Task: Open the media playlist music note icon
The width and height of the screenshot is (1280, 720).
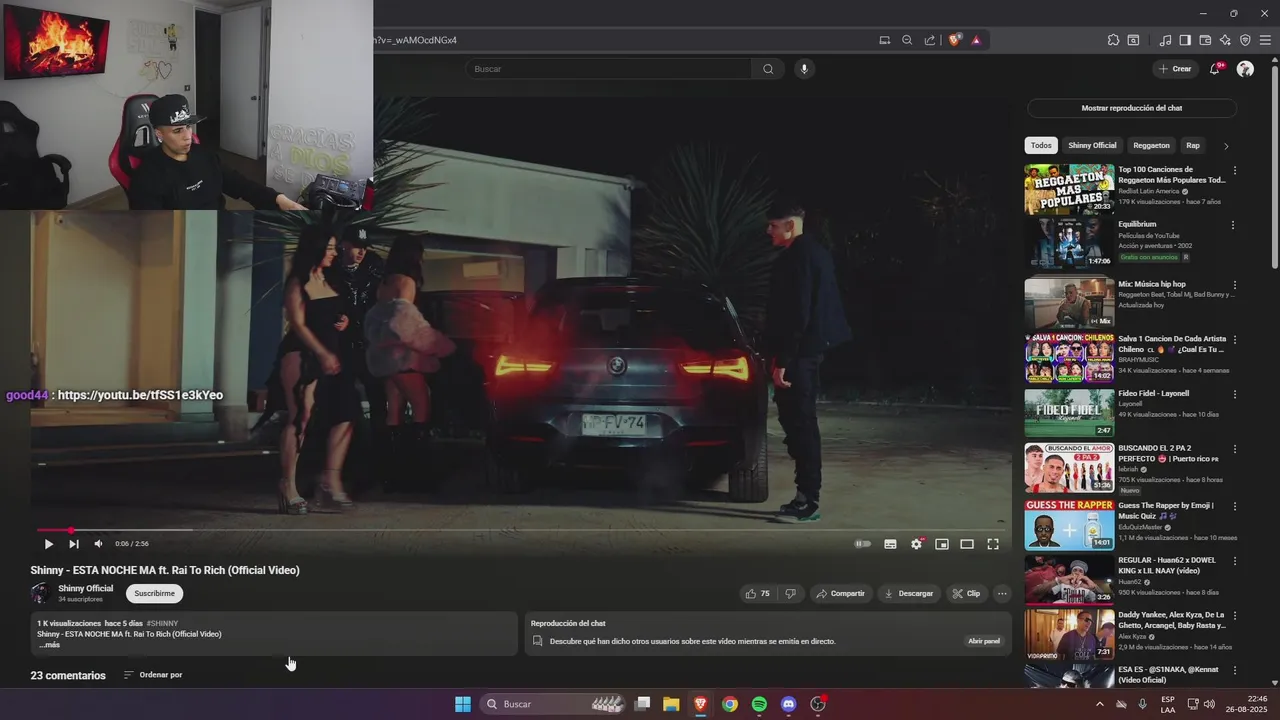Action: click(x=1165, y=40)
